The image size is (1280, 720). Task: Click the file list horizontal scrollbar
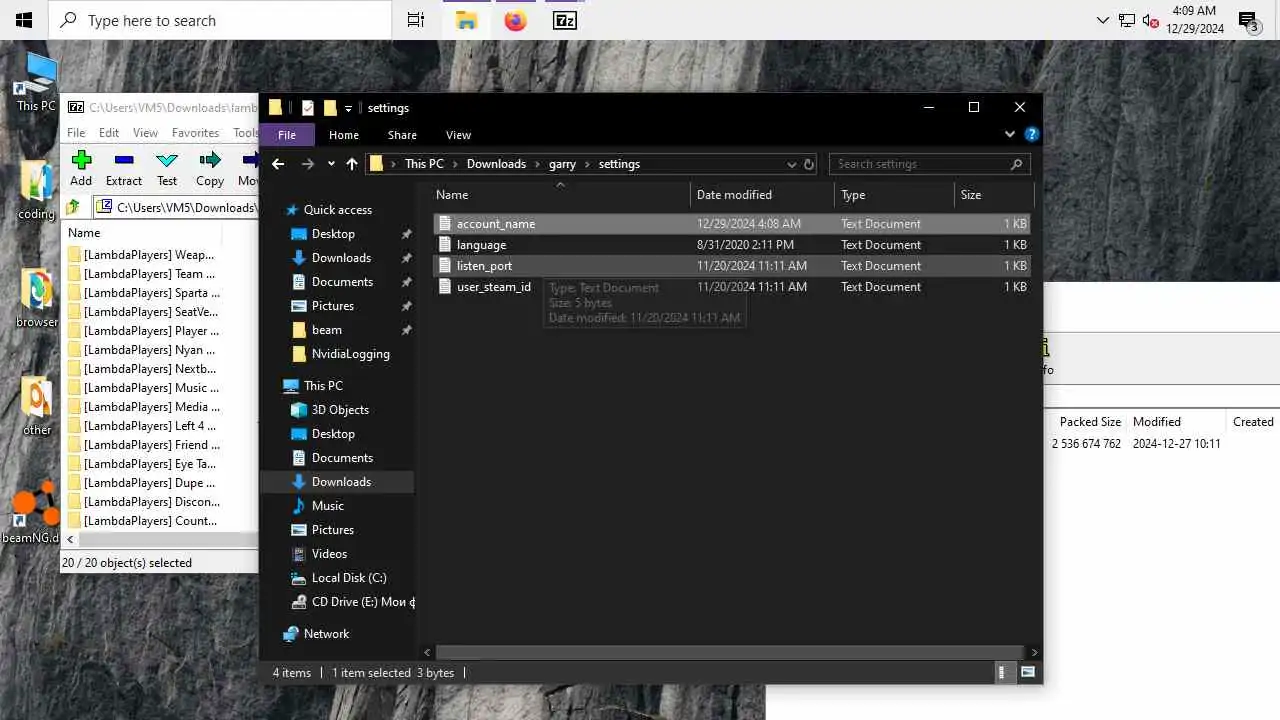(x=730, y=652)
